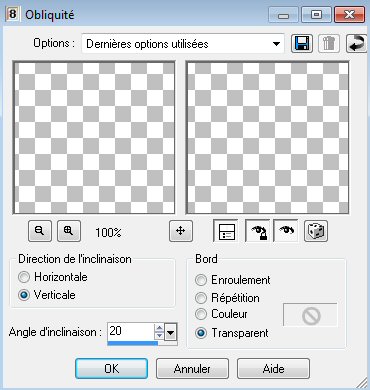Save the preset with the floppy disk icon

tap(302, 44)
